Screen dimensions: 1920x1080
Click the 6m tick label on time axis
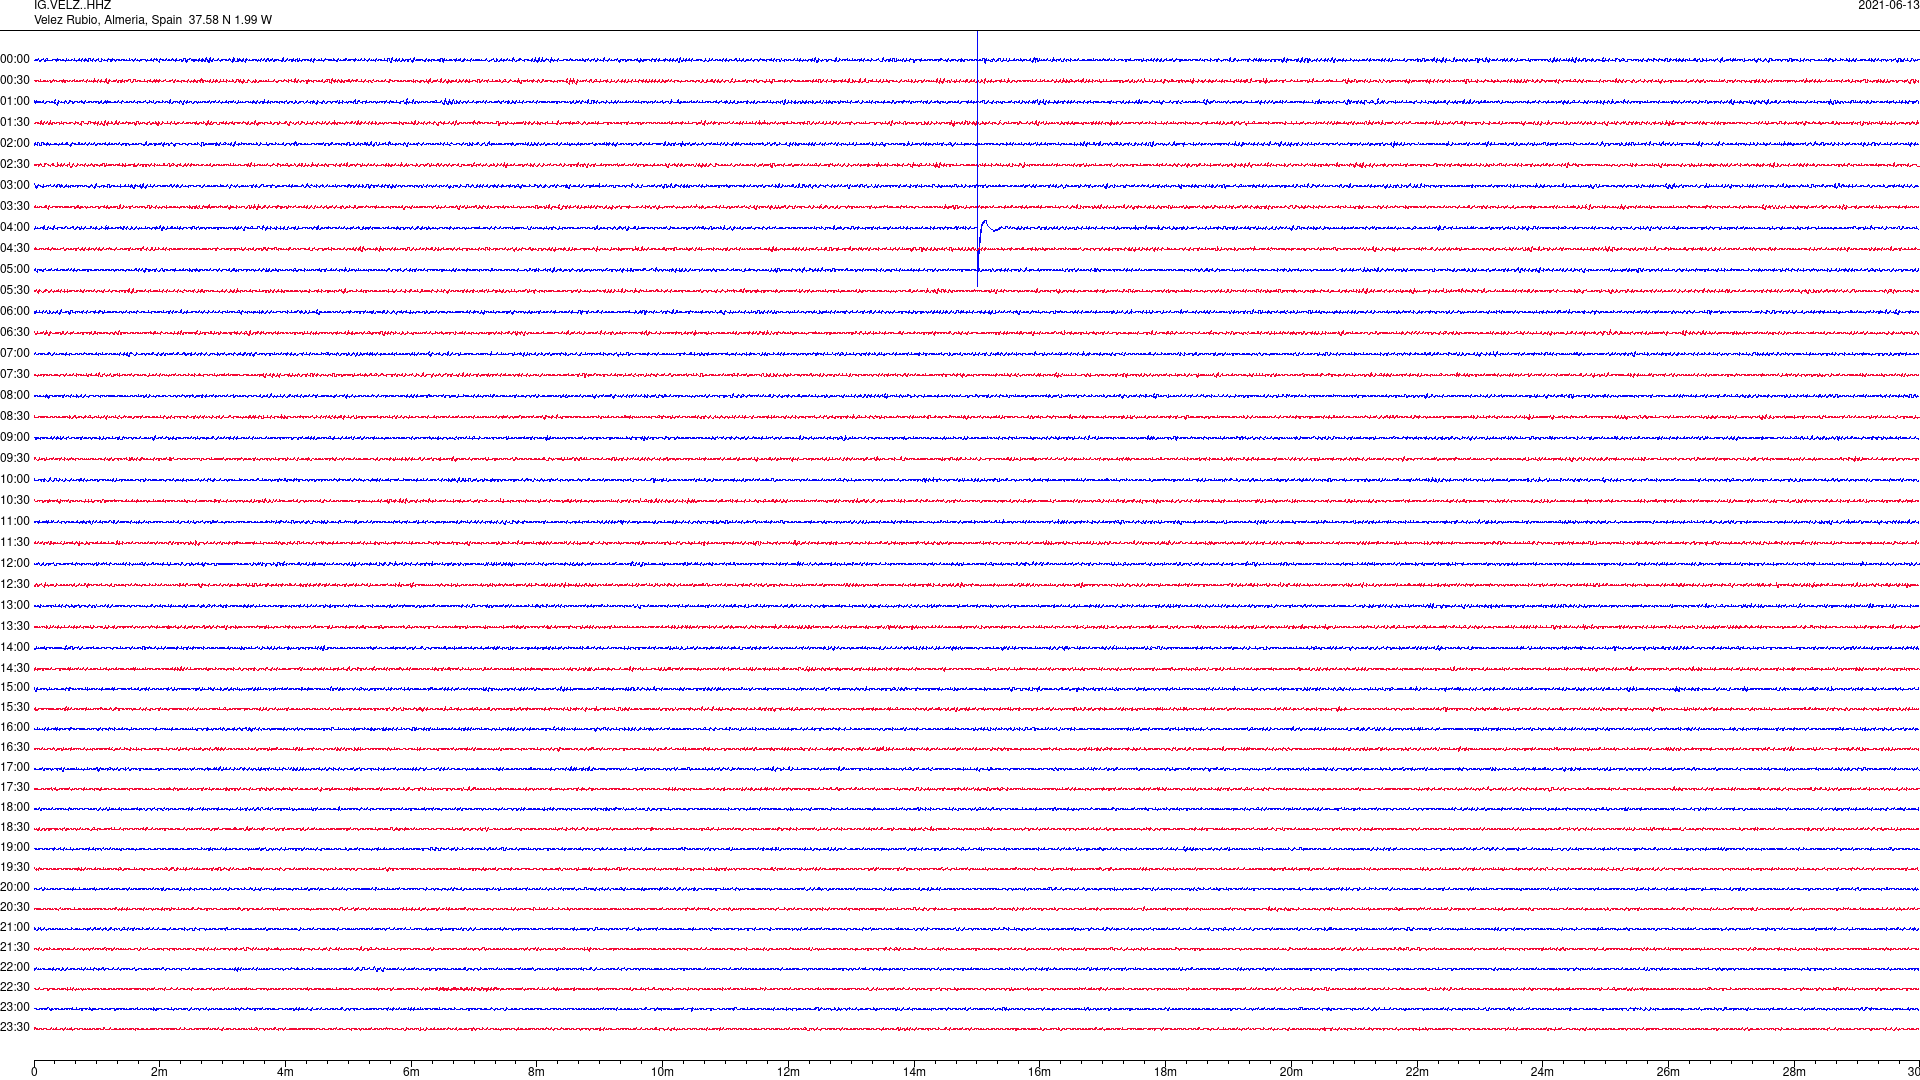coord(411,1072)
